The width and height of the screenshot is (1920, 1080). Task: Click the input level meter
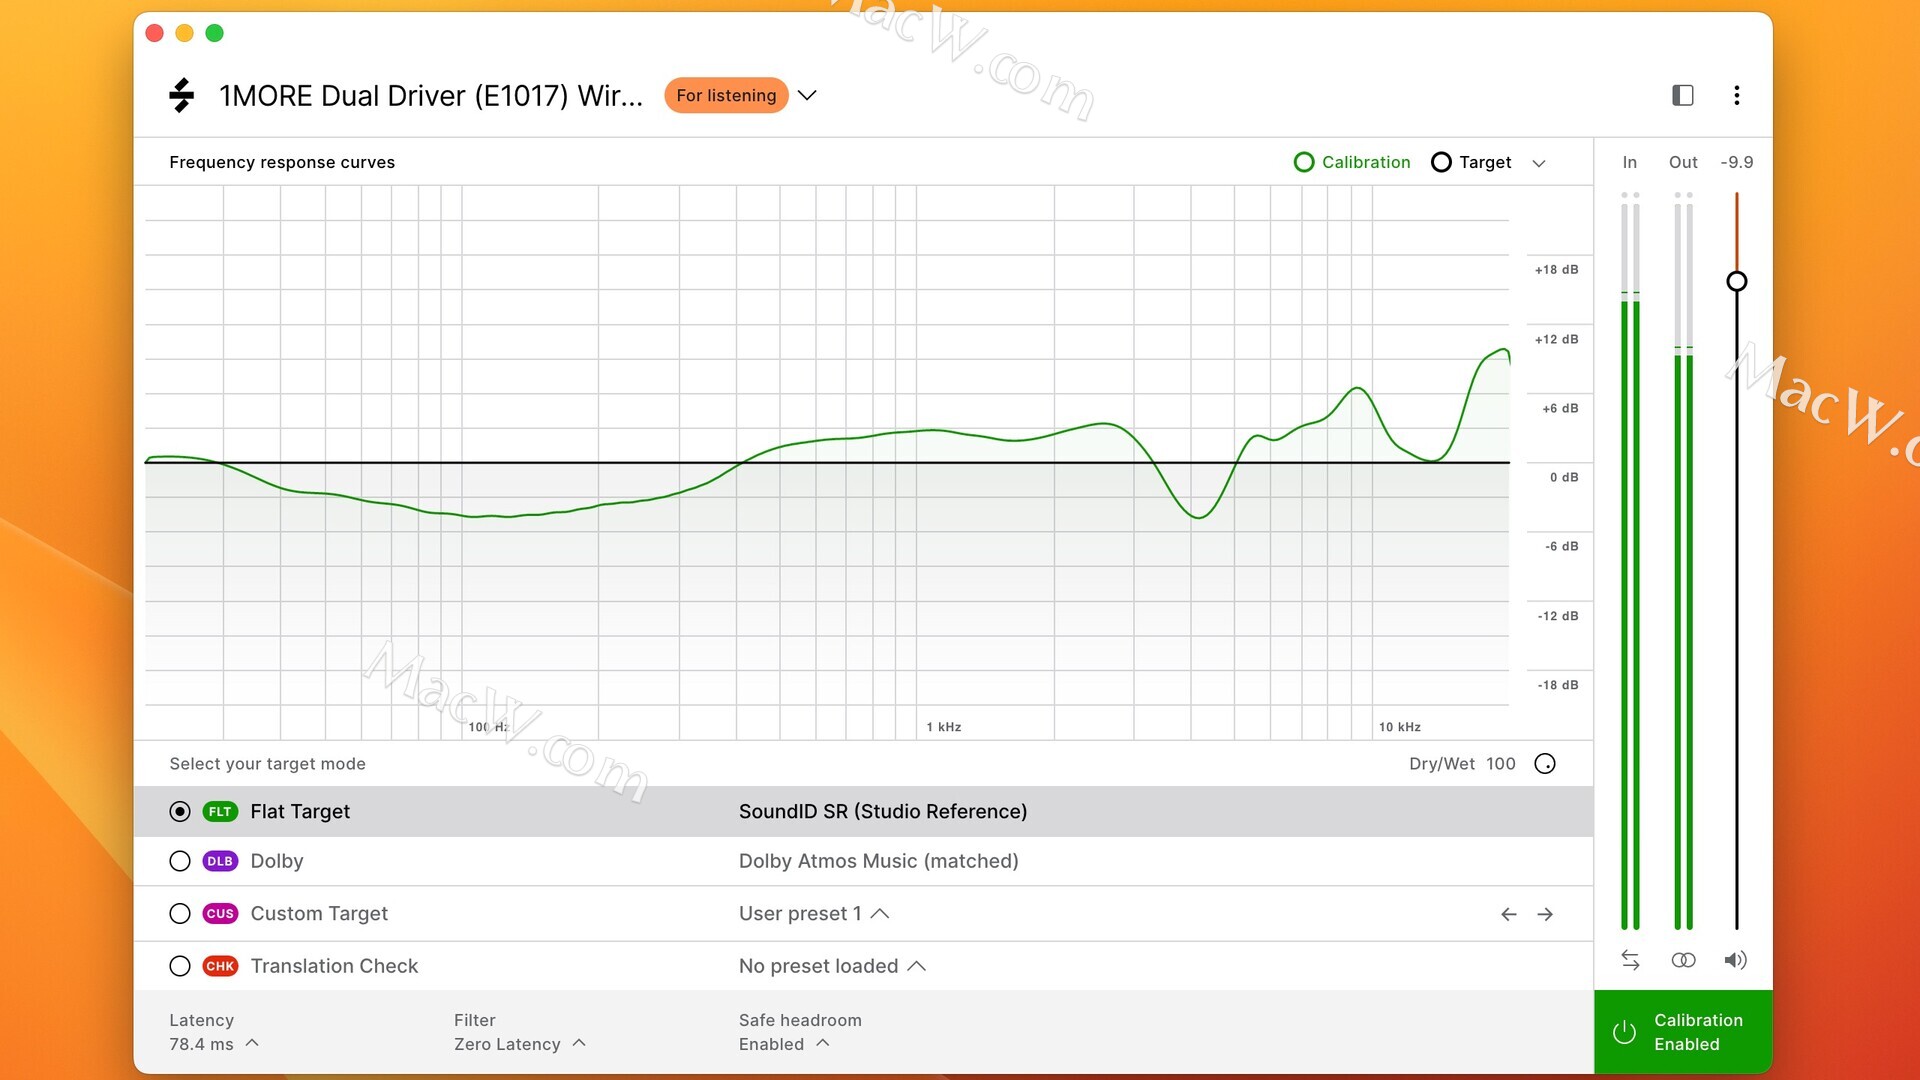click(1630, 560)
